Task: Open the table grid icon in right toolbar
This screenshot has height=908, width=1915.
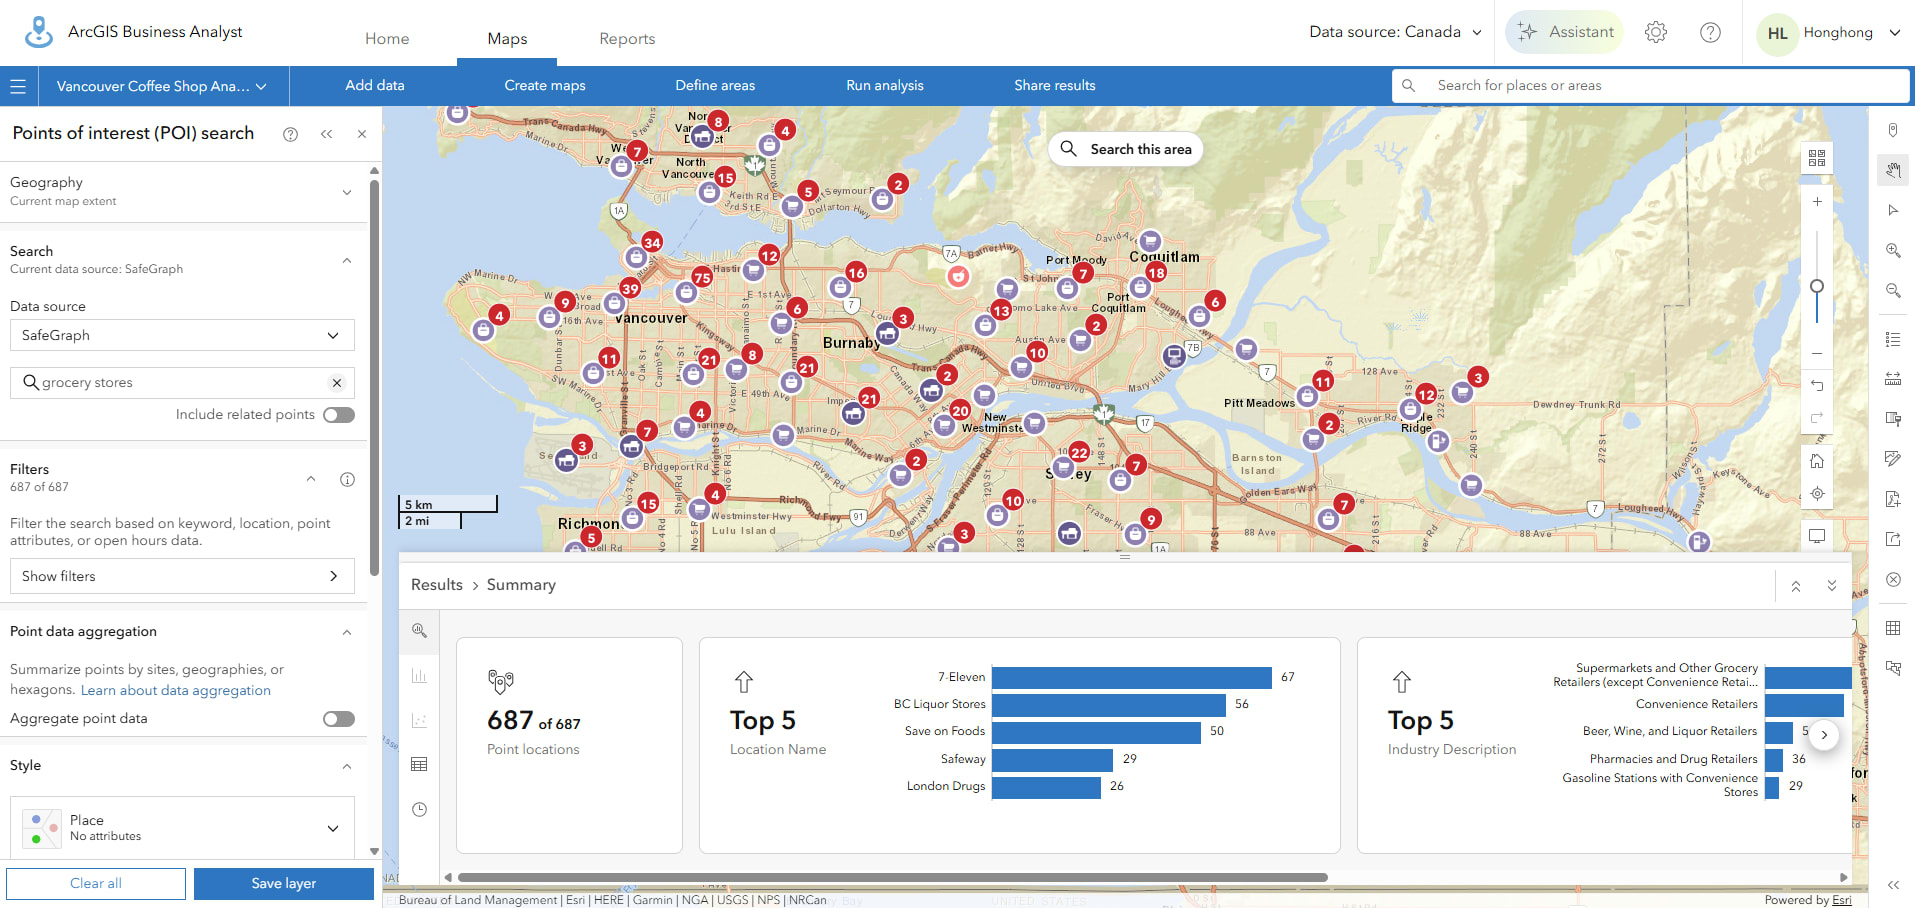Action: 1893,628
